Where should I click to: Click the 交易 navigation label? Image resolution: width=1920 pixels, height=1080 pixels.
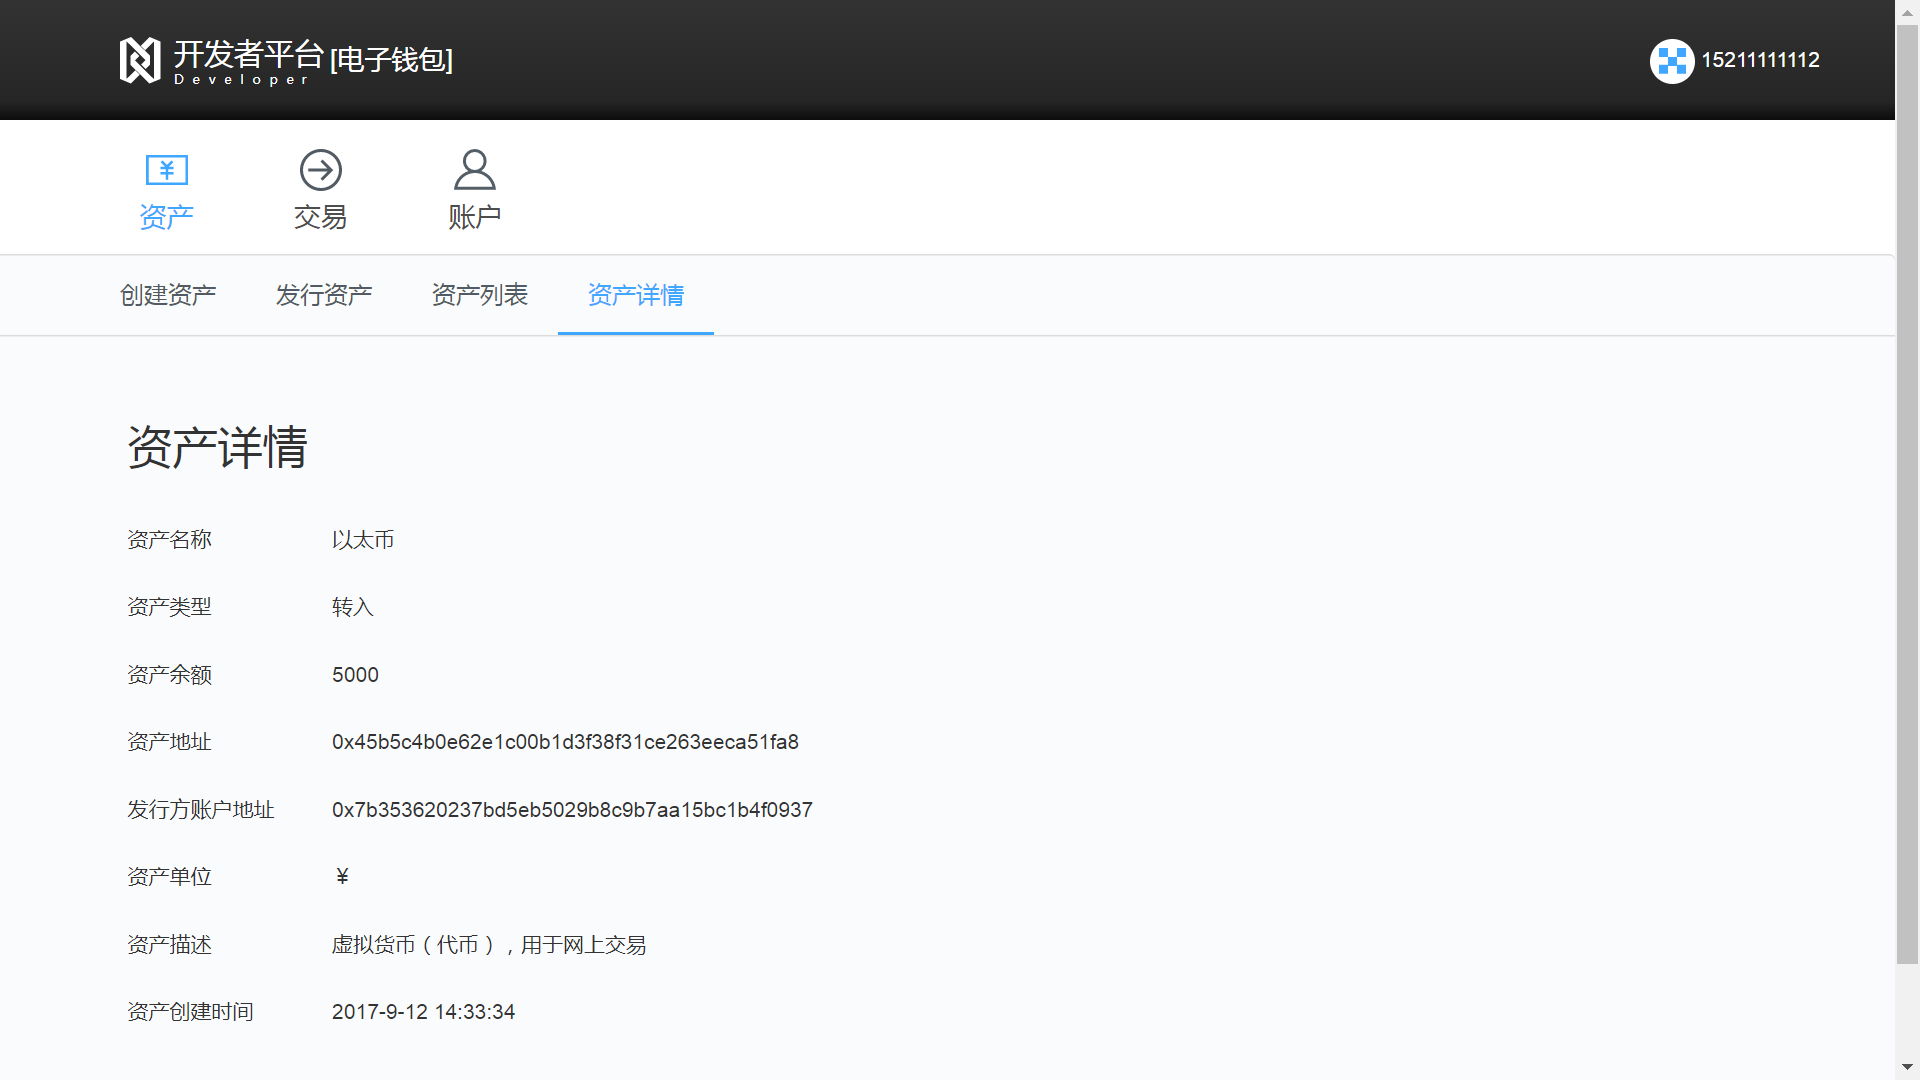(x=320, y=217)
